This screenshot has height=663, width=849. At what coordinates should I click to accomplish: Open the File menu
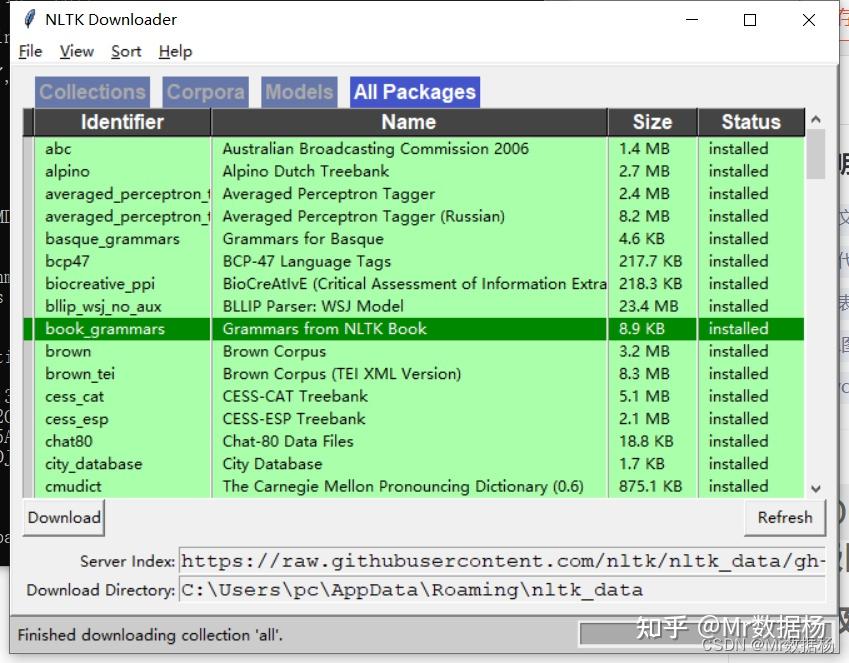[x=30, y=51]
